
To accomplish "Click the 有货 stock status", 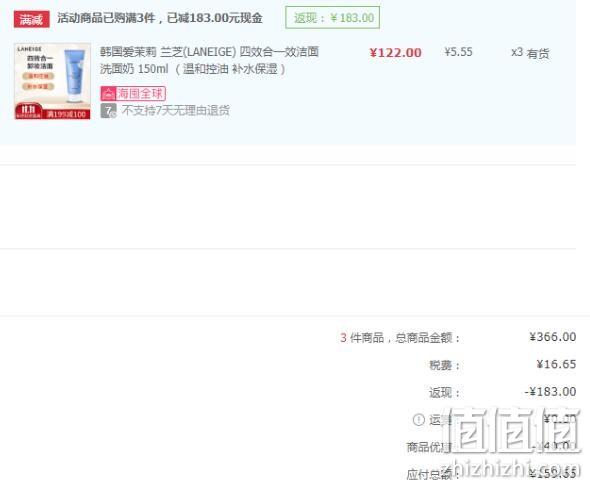I will (538, 54).
